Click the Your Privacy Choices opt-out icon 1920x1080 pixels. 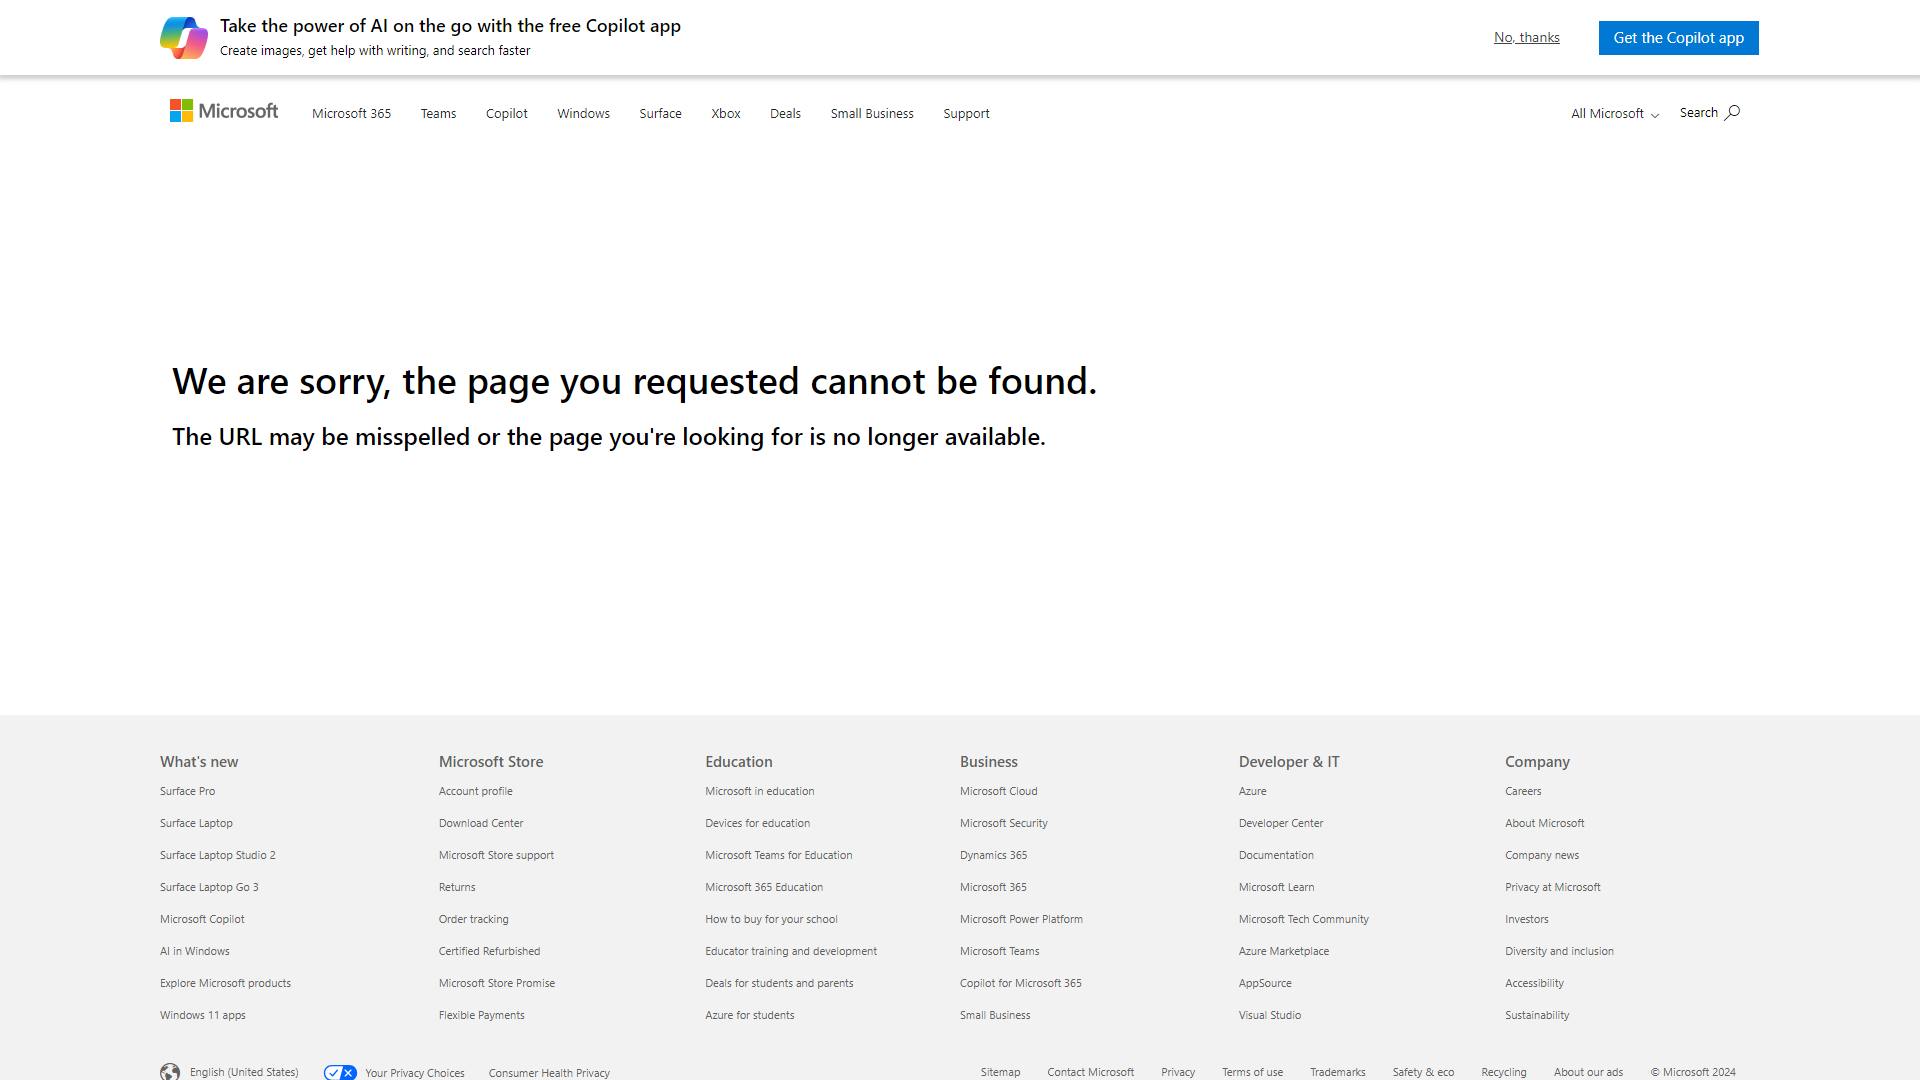pyautogui.click(x=340, y=1071)
